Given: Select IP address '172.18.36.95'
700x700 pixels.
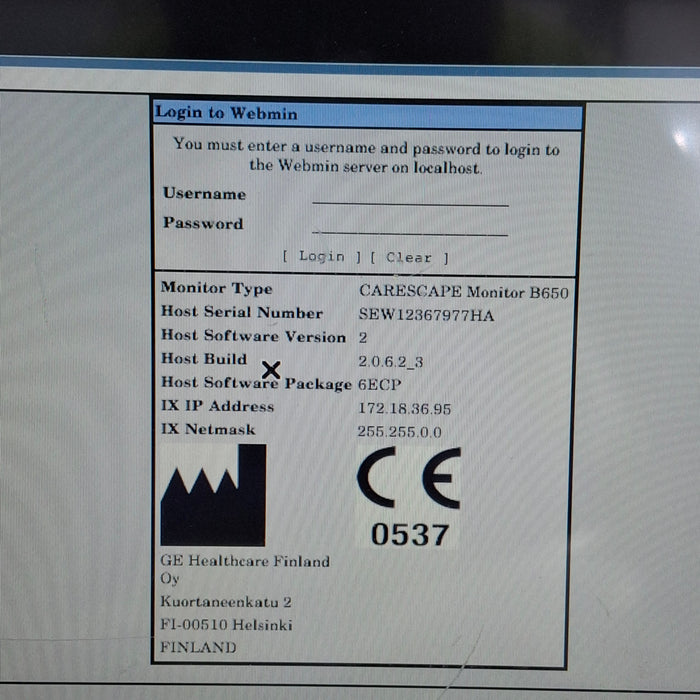Looking at the screenshot, I should tap(404, 408).
